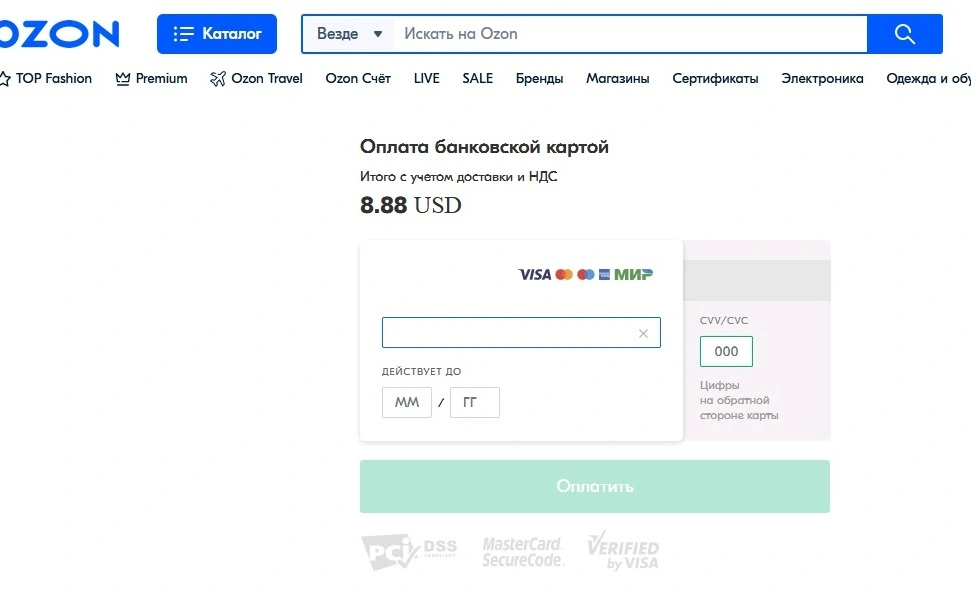Click the Premium crown icon
This screenshot has height=589, width=971.
coord(123,79)
